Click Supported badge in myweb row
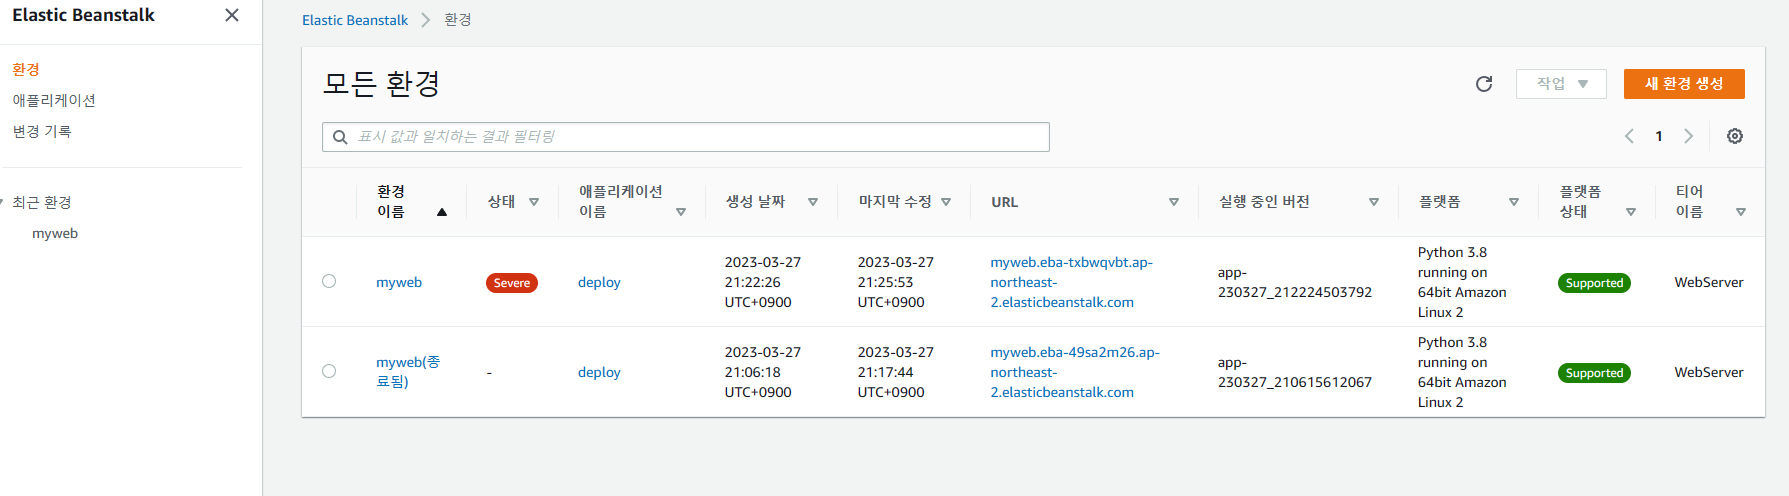Screen dimensions: 1789x496 [1594, 283]
